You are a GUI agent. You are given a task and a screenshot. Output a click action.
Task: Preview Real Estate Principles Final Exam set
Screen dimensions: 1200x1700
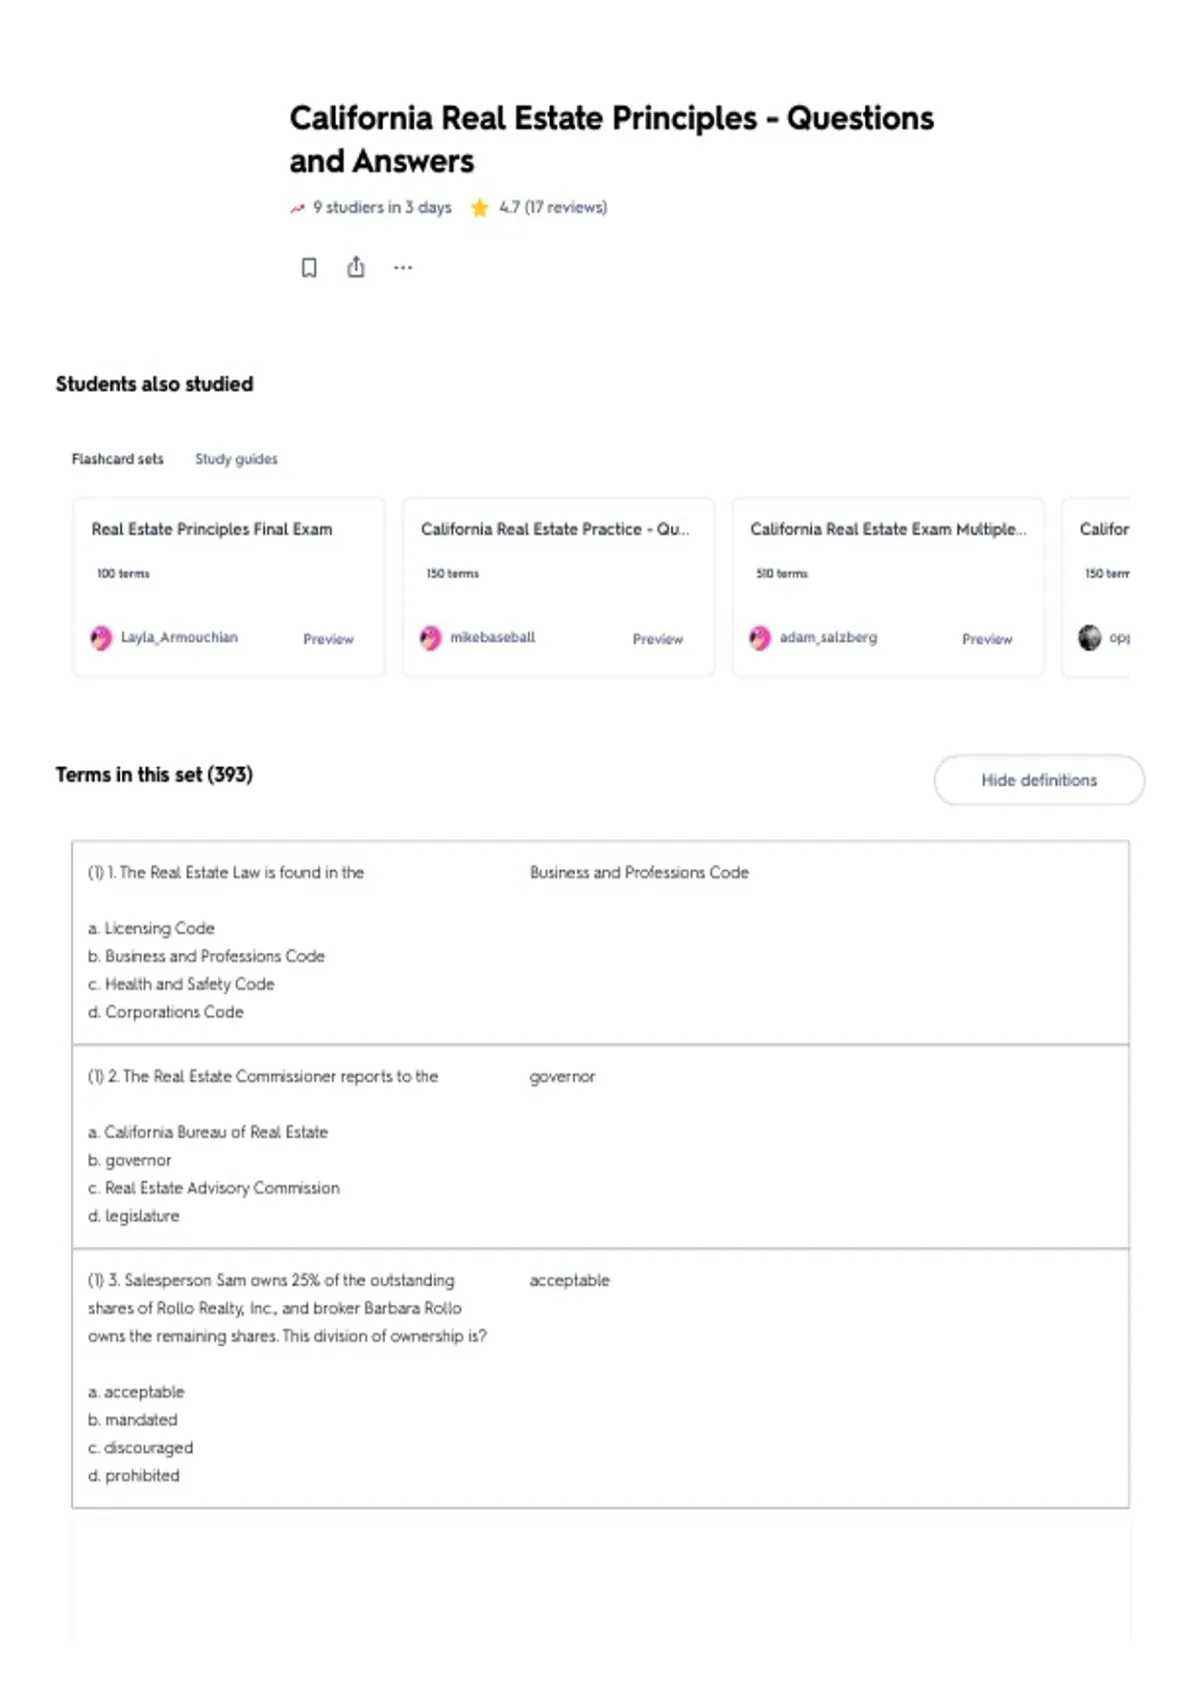click(328, 639)
